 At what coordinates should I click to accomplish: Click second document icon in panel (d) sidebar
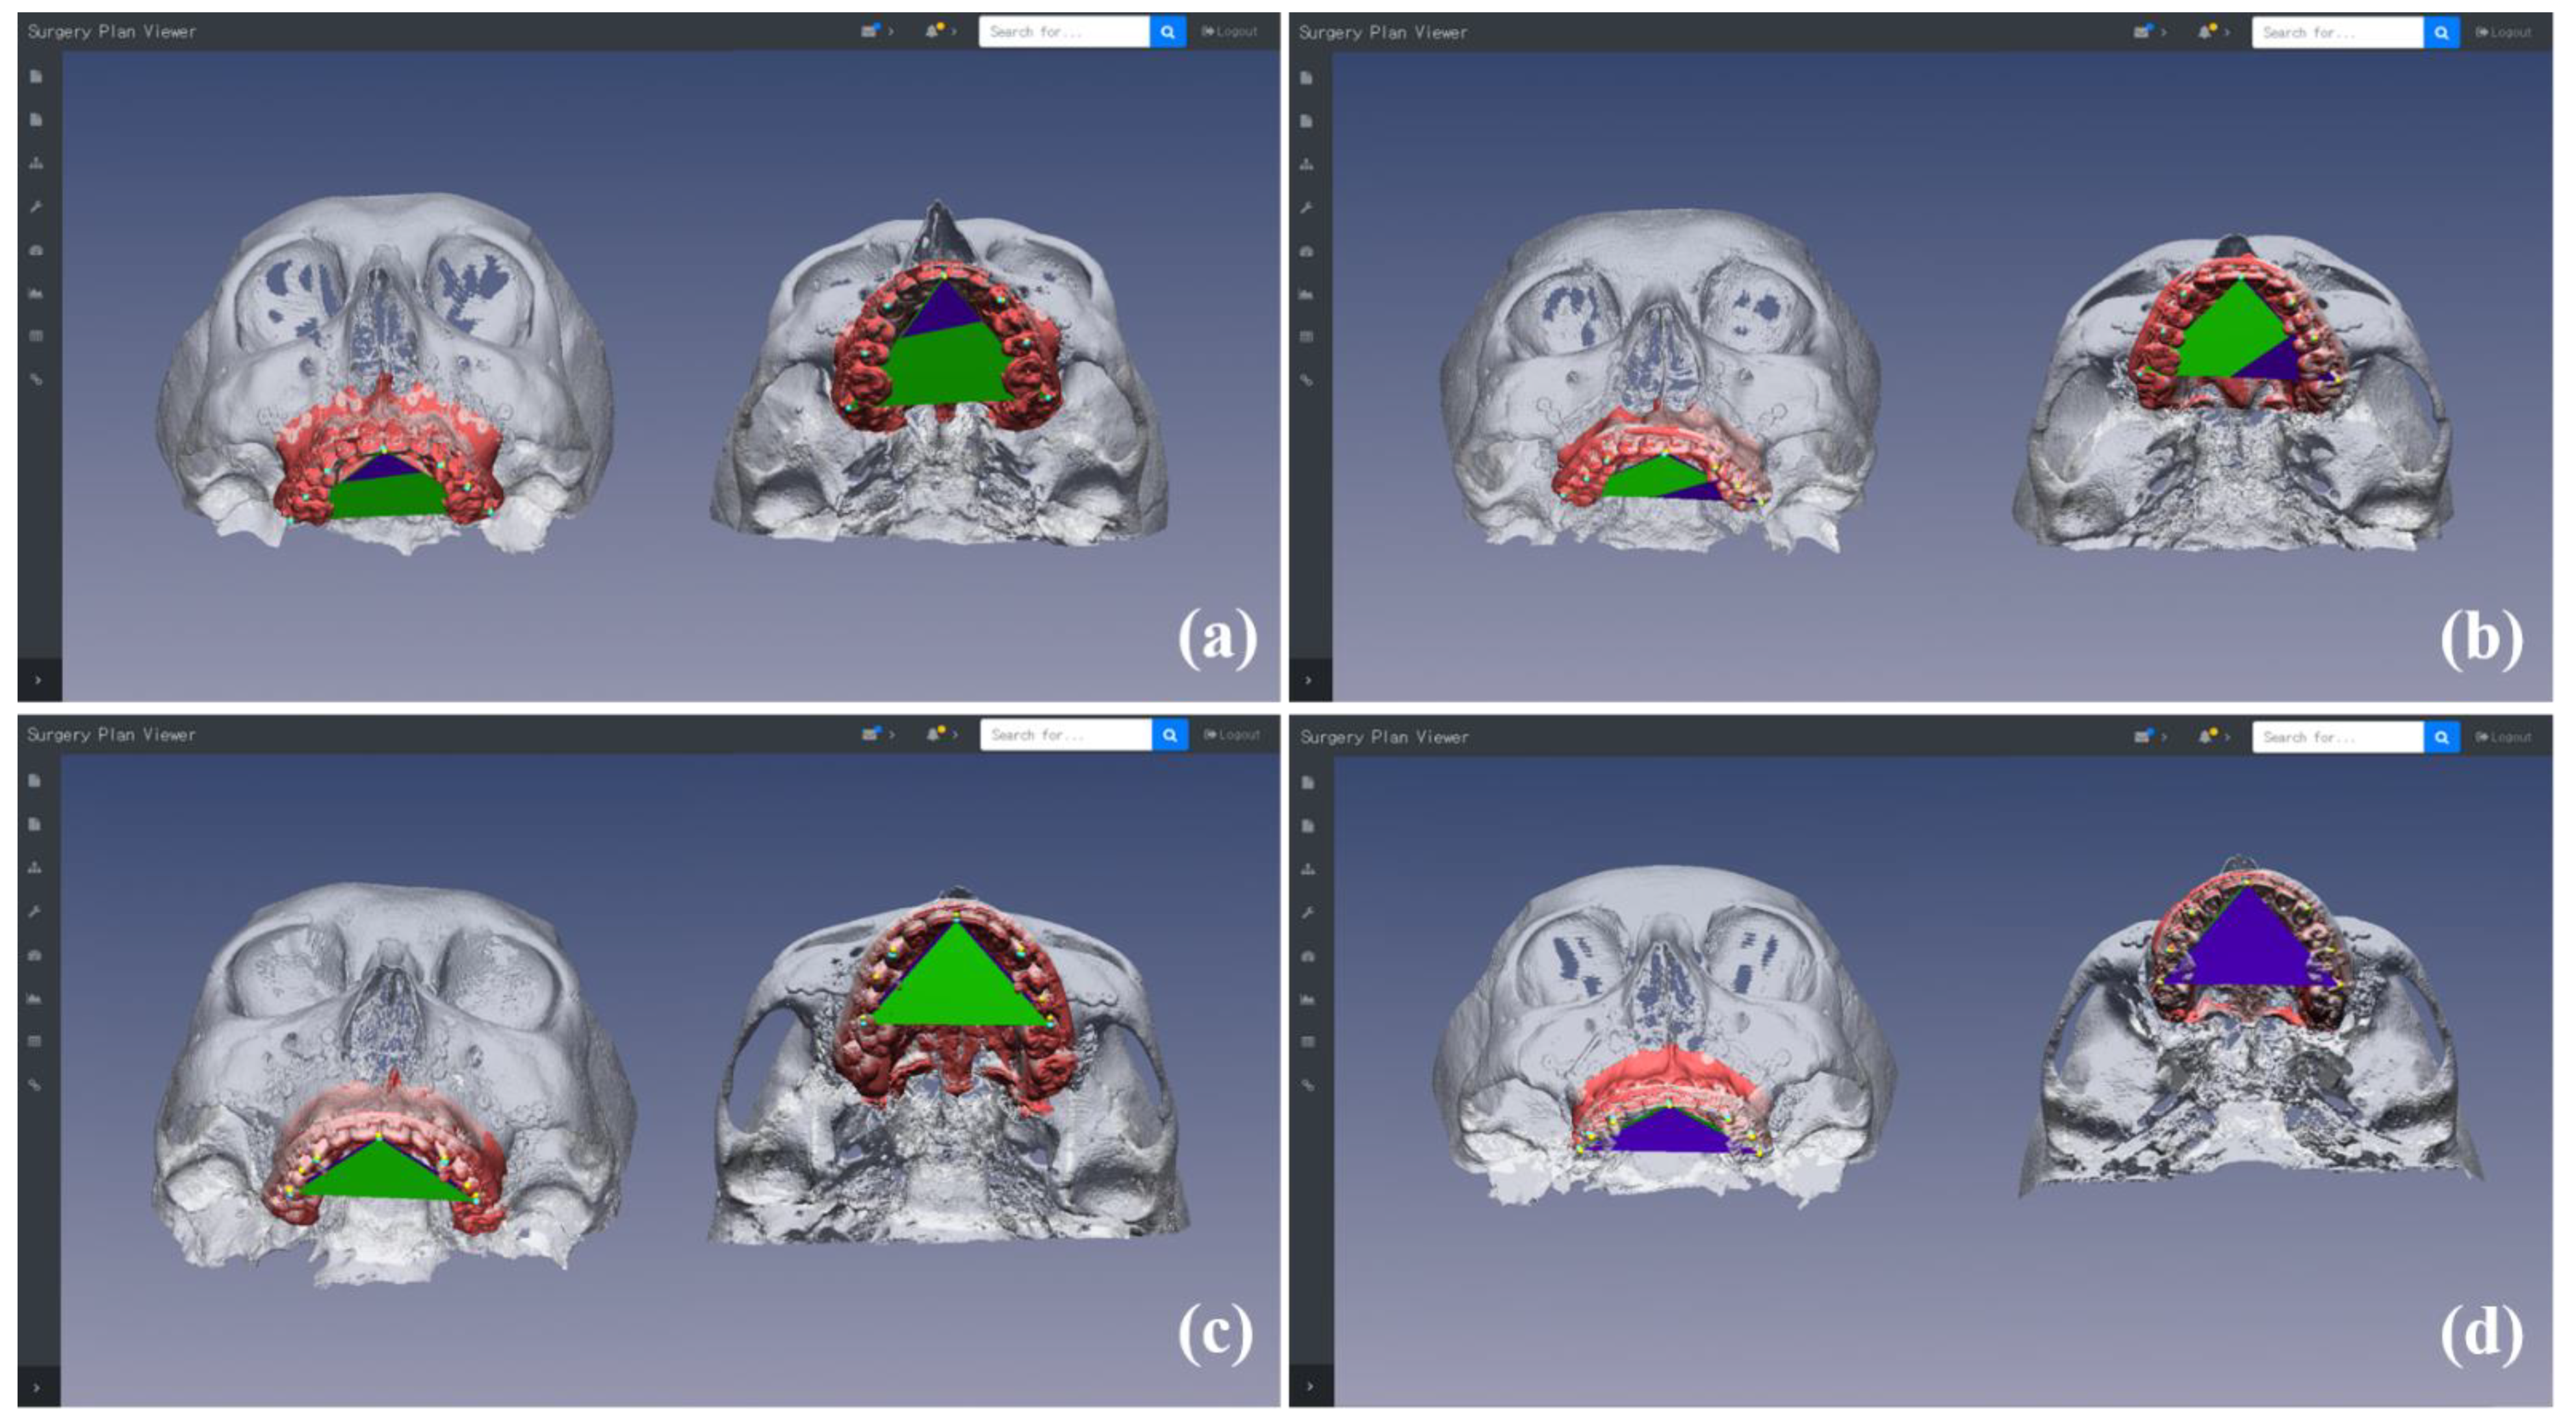(1308, 826)
